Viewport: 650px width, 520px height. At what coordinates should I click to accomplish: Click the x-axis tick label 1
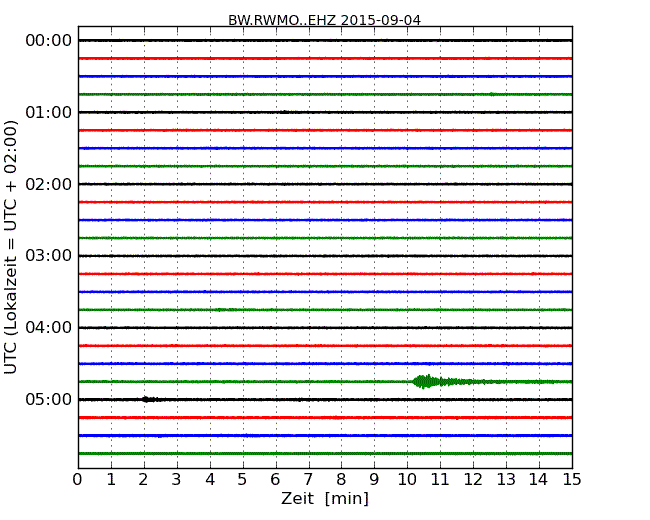111,480
